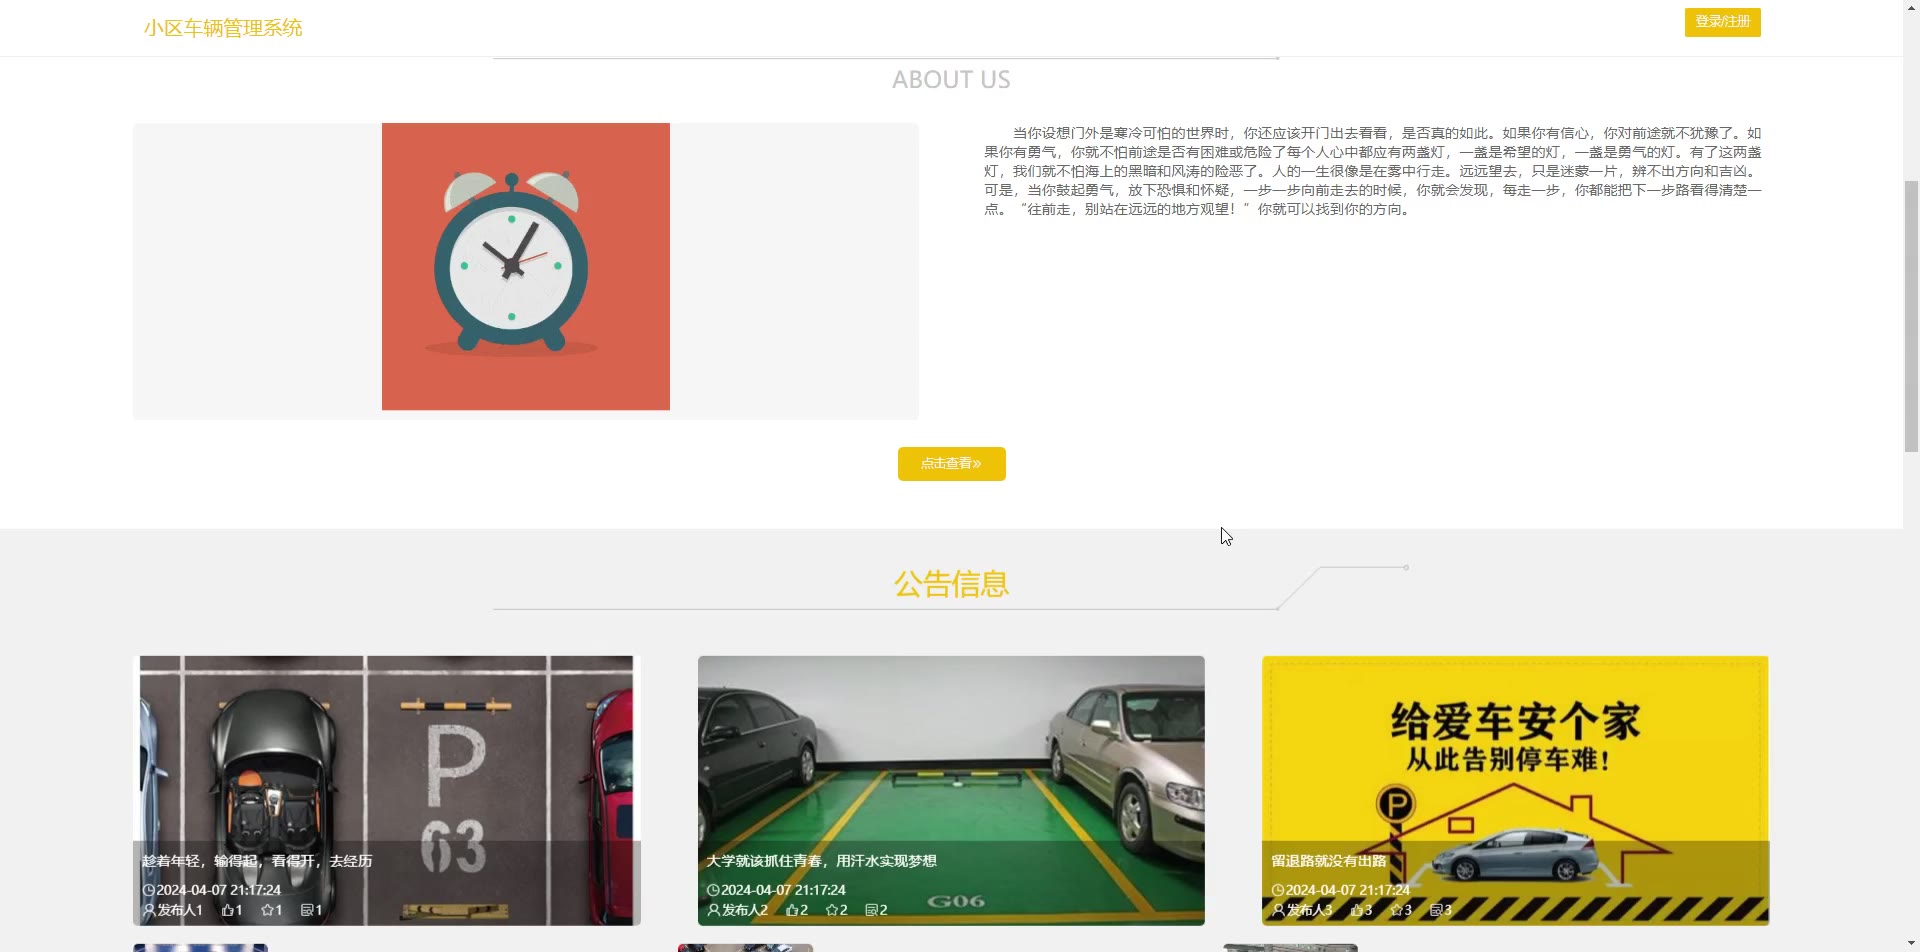
Task: Click the views icon on the 发布人3 card
Action: [1436, 910]
